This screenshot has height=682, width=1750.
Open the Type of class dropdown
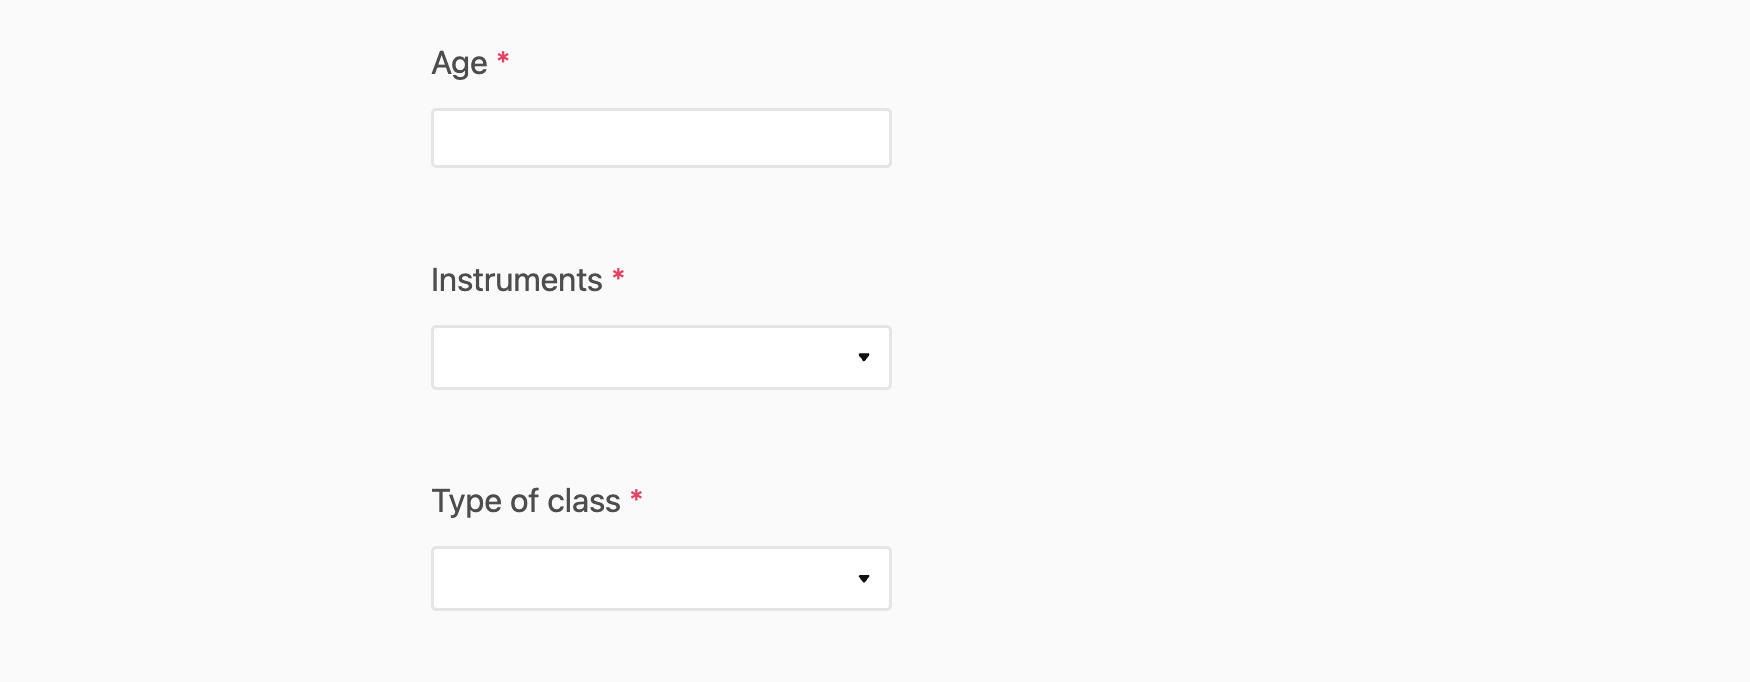660,578
